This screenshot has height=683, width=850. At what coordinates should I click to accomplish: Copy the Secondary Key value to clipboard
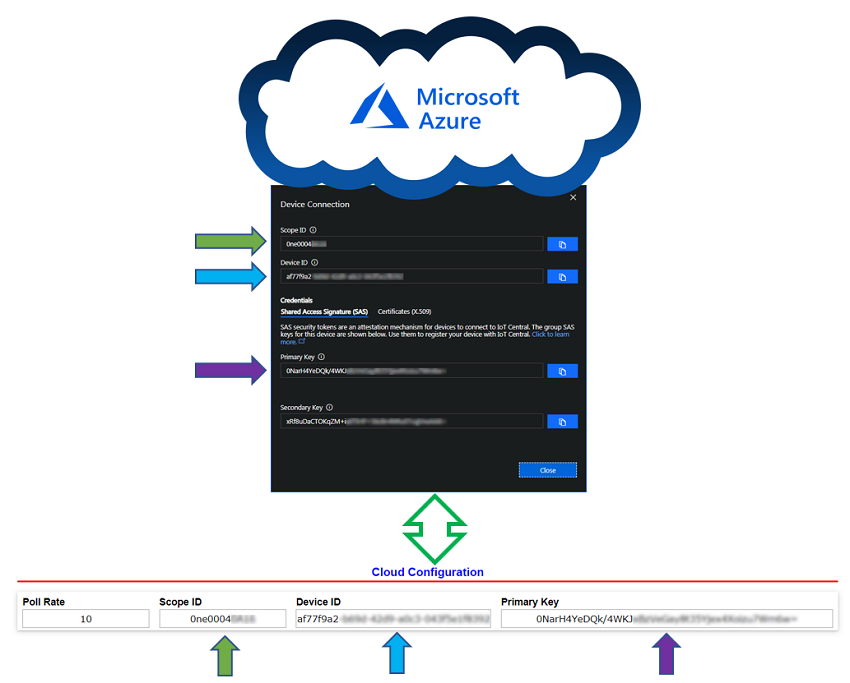pos(562,422)
